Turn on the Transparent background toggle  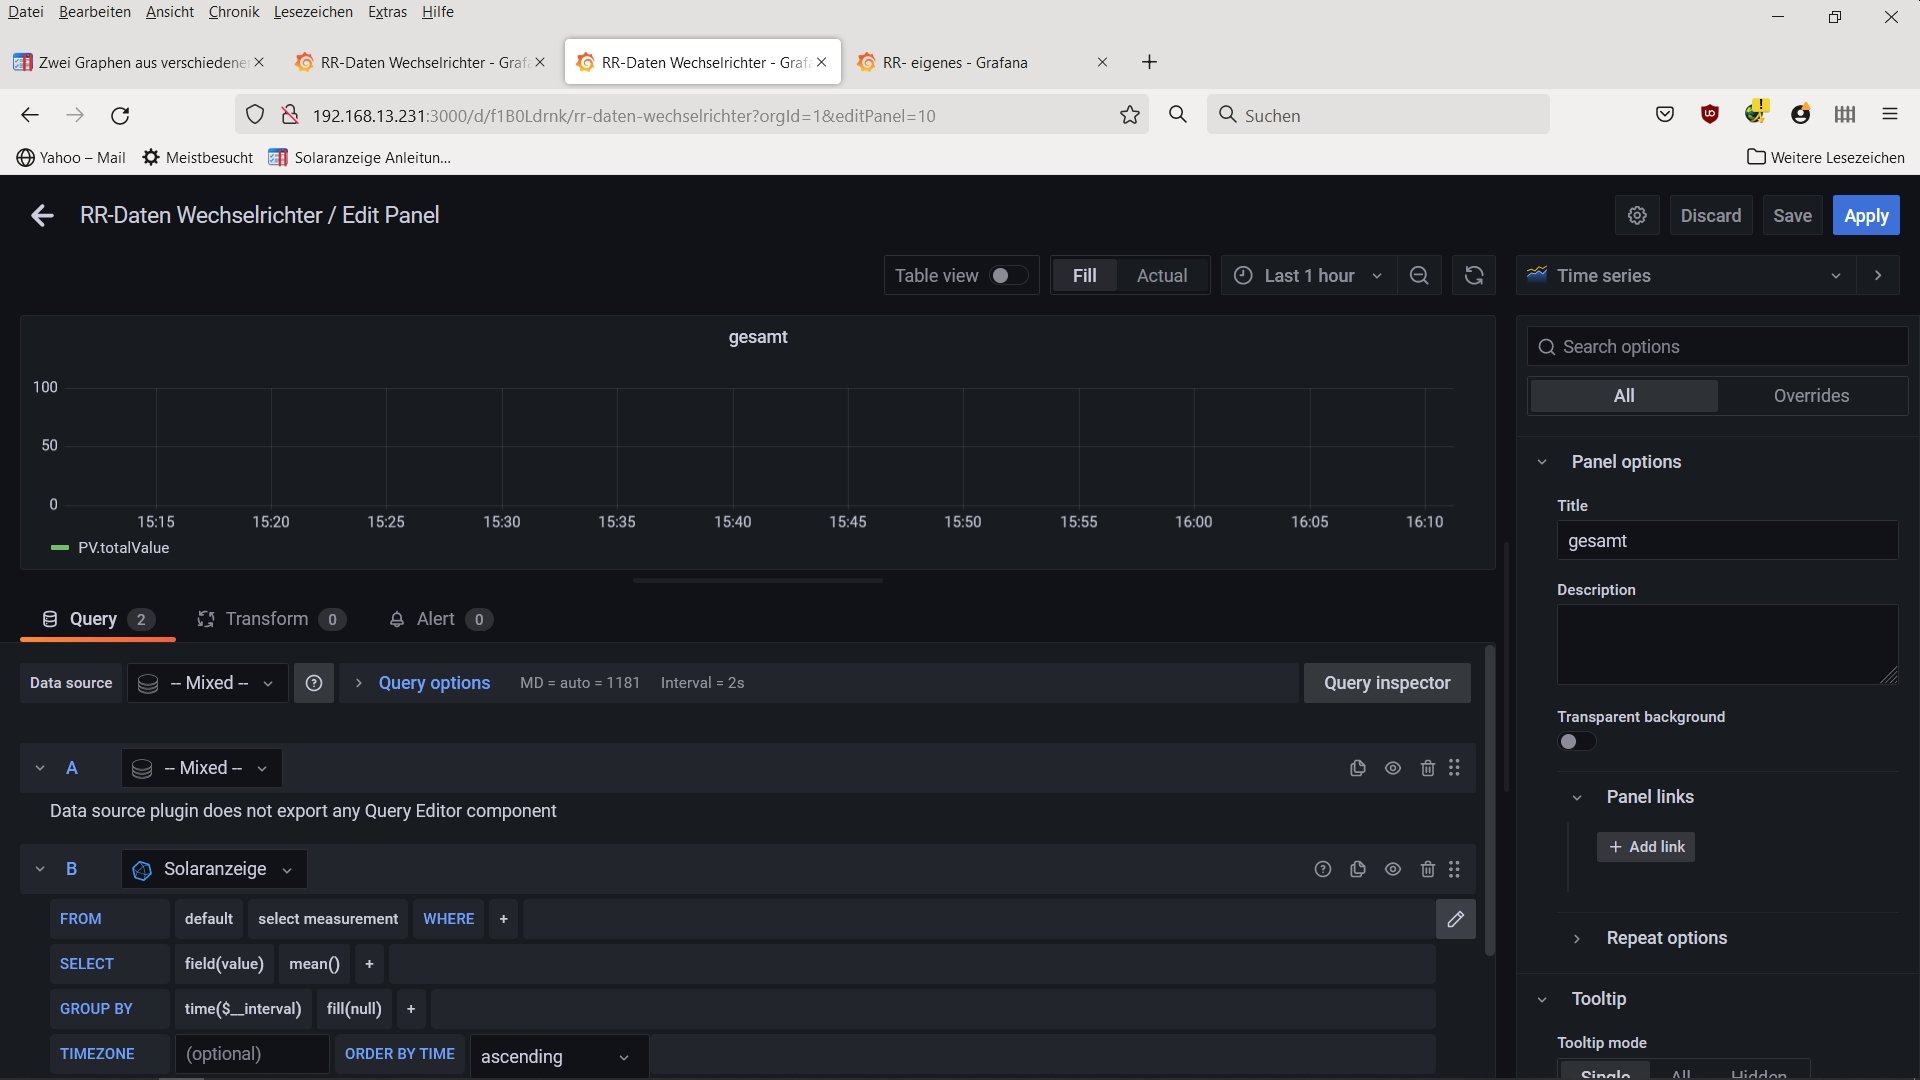pos(1576,741)
